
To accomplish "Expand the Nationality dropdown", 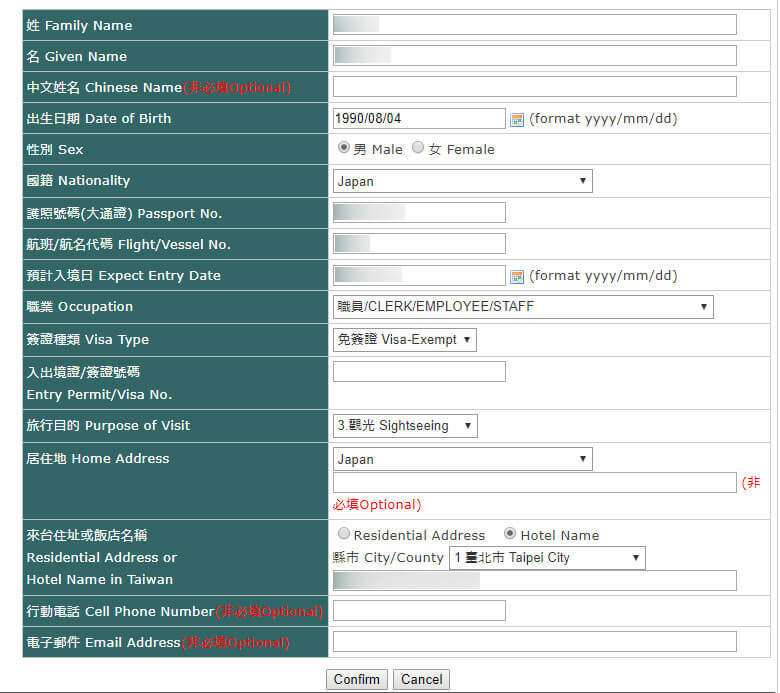I will [463, 181].
